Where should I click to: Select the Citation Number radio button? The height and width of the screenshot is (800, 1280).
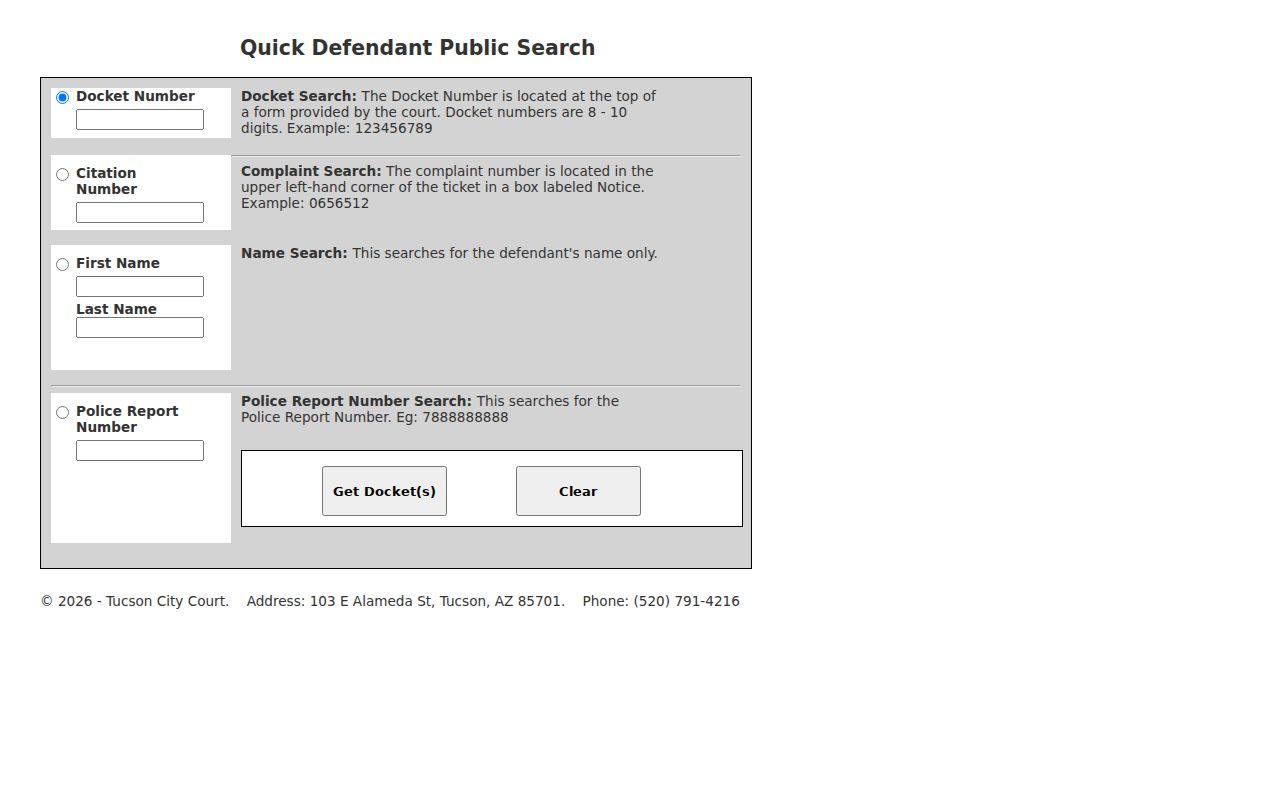[x=62, y=174]
